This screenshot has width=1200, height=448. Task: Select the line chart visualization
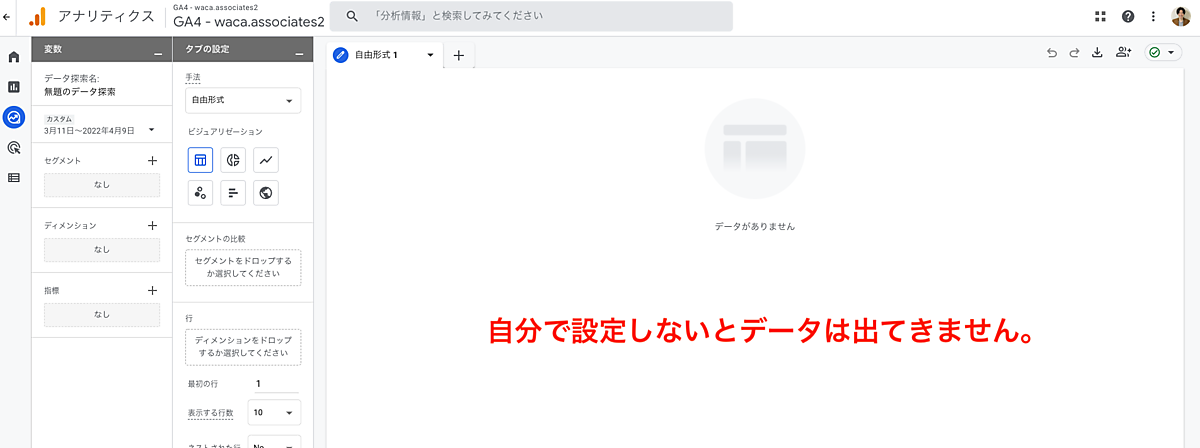click(x=266, y=160)
